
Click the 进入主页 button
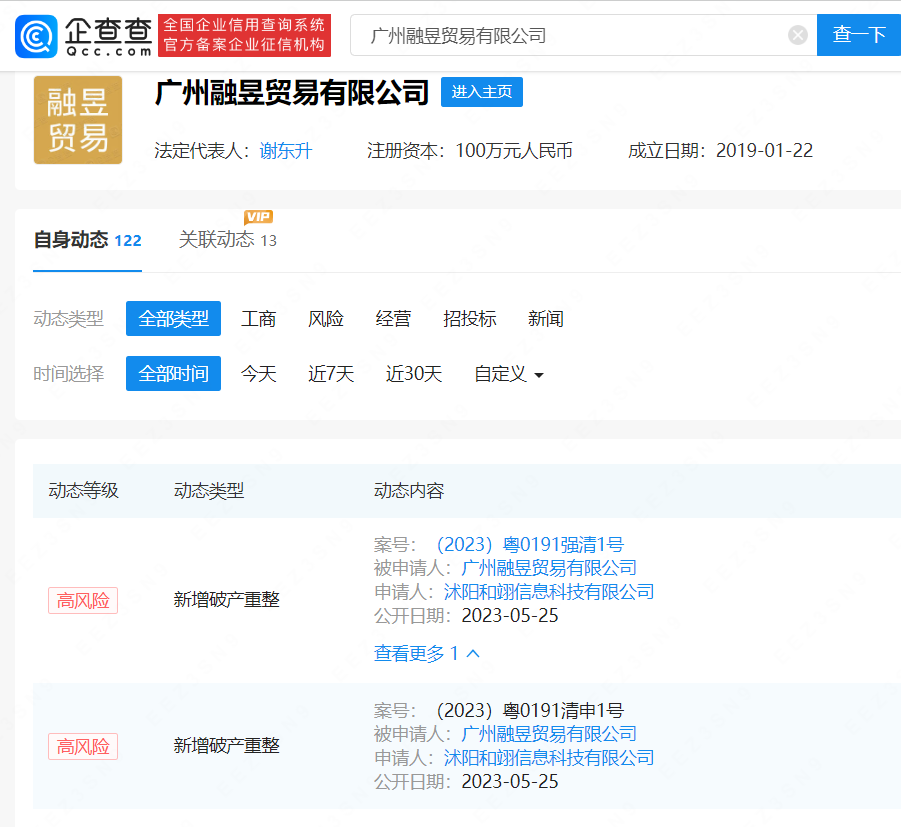tap(482, 92)
